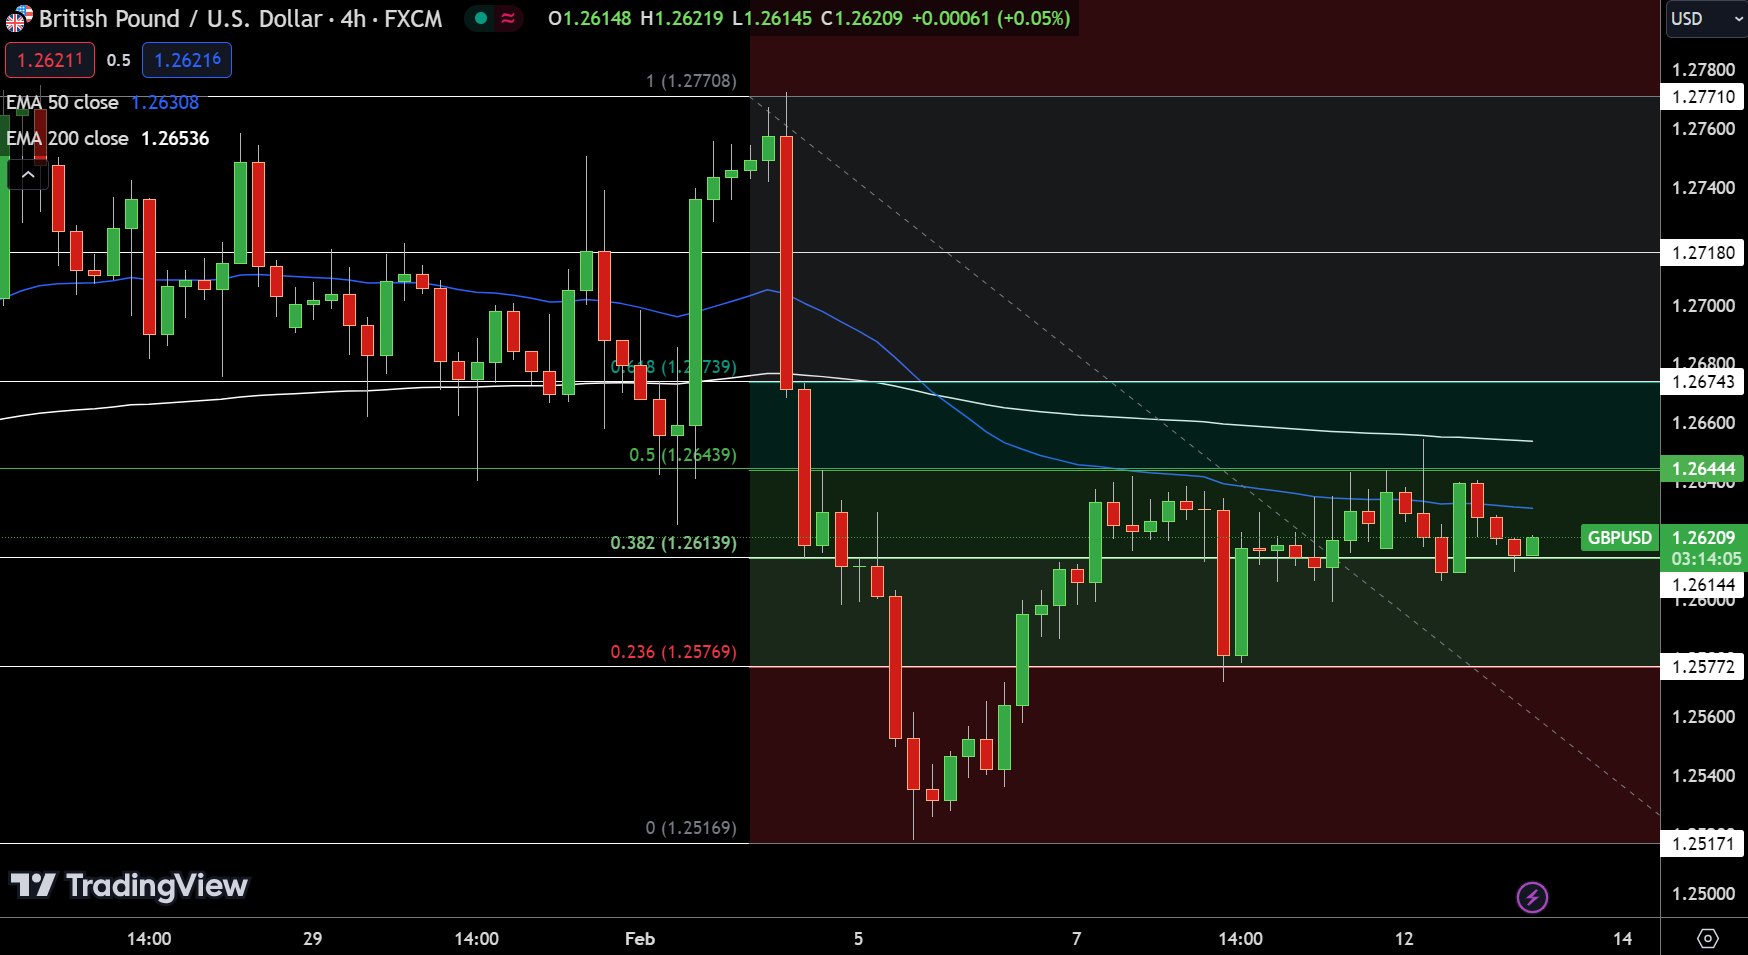Image resolution: width=1748 pixels, height=955 pixels.
Task: Click the Fib 0 (1.25169) label
Action: click(x=691, y=827)
